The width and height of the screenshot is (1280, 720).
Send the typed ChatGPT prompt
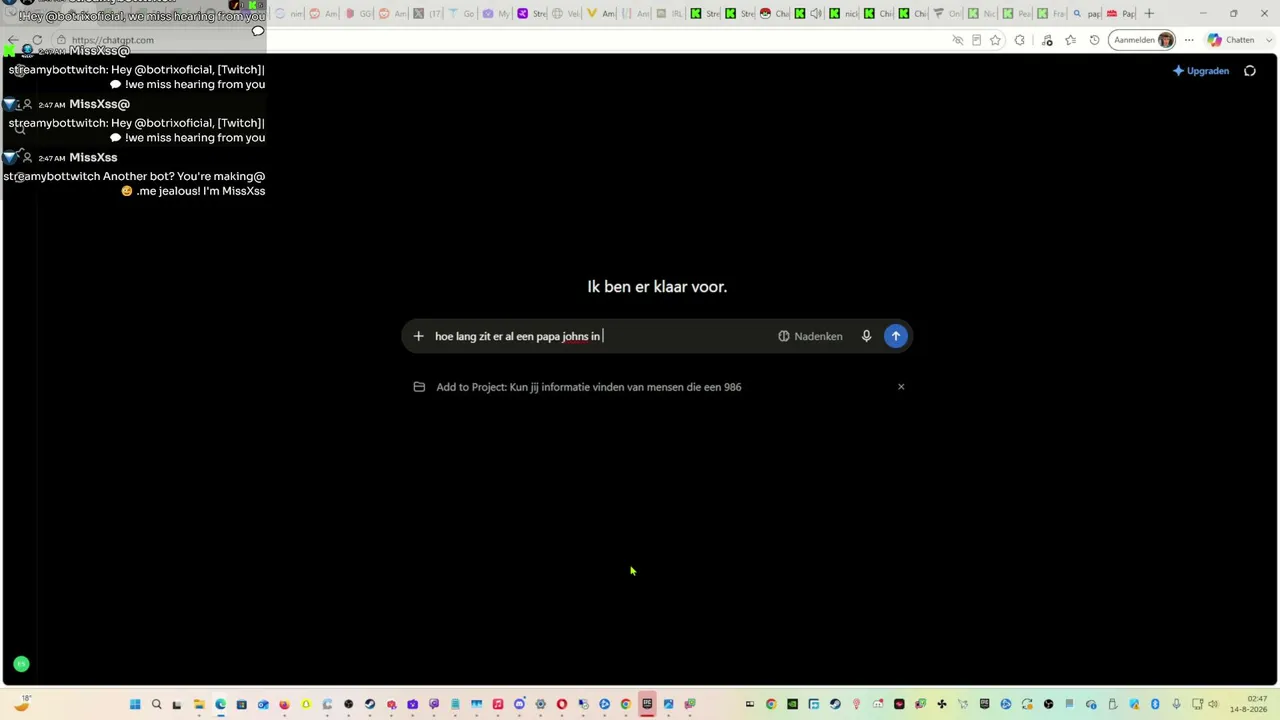(895, 336)
